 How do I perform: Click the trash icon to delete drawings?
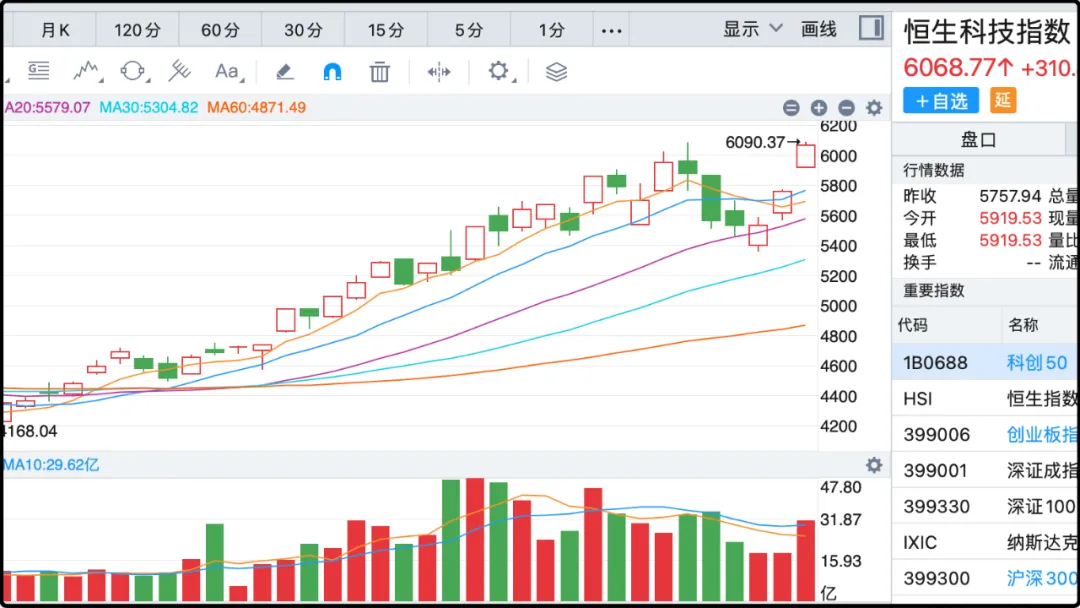point(379,71)
